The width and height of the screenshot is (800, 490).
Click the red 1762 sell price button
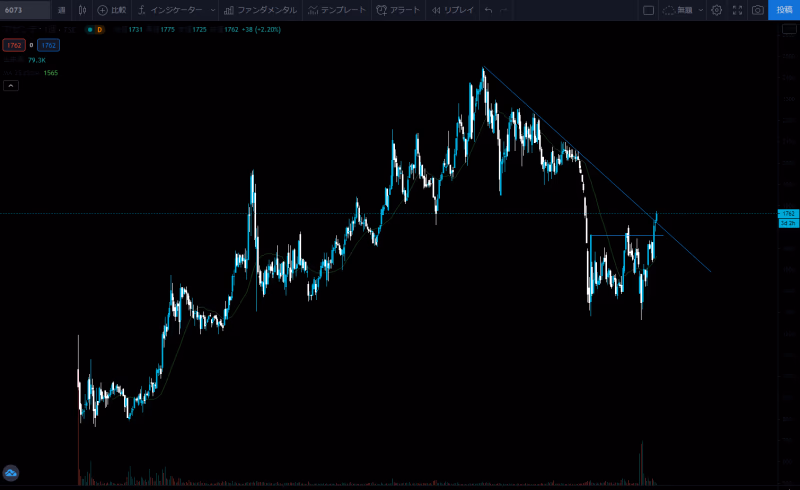point(14,46)
